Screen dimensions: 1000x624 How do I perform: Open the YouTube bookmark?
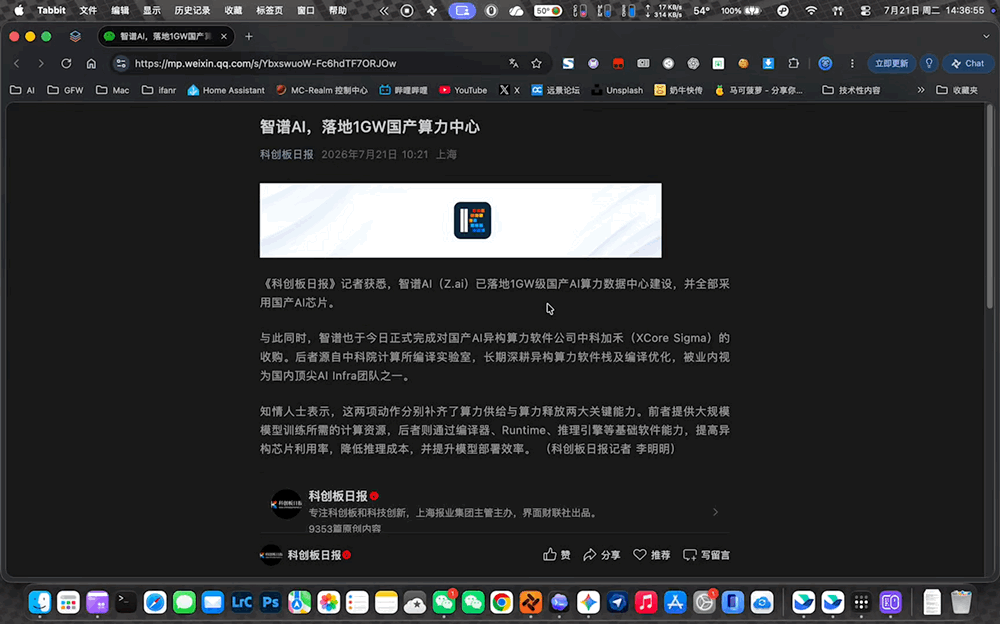click(463, 90)
